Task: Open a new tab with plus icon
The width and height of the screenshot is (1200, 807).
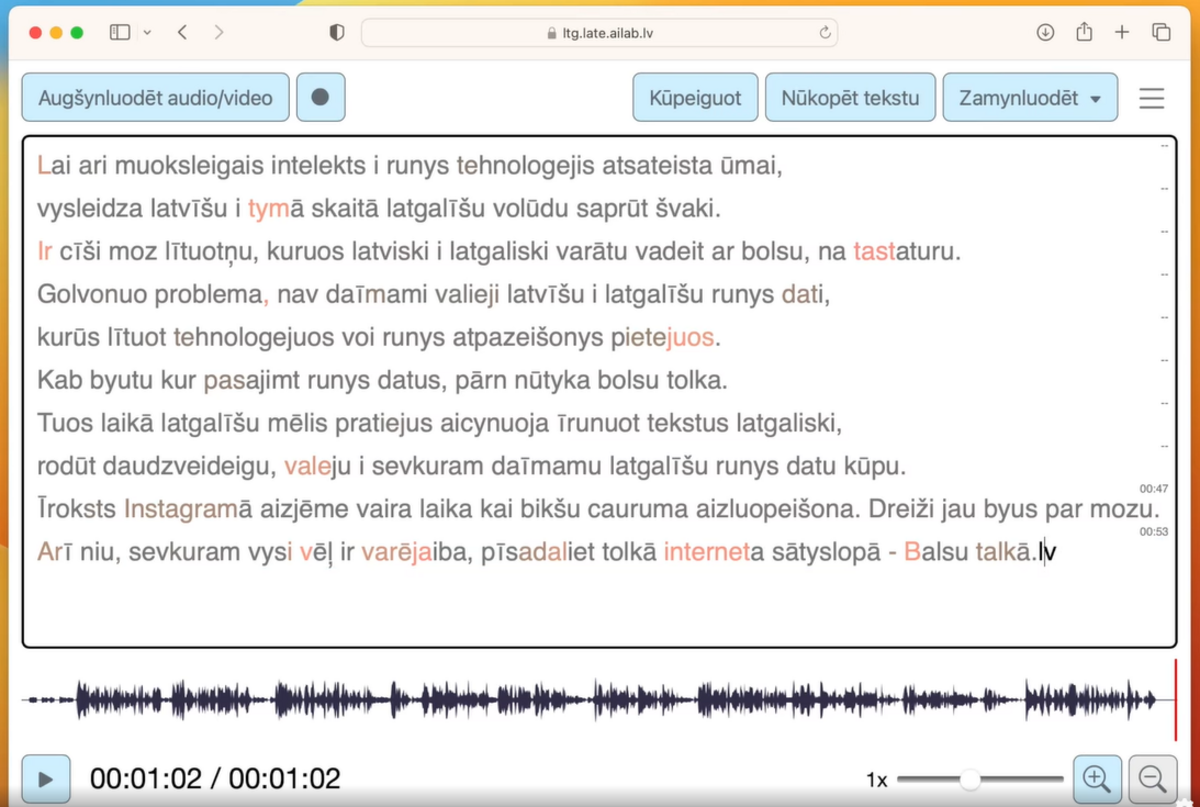Action: pyautogui.click(x=1122, y=32)
